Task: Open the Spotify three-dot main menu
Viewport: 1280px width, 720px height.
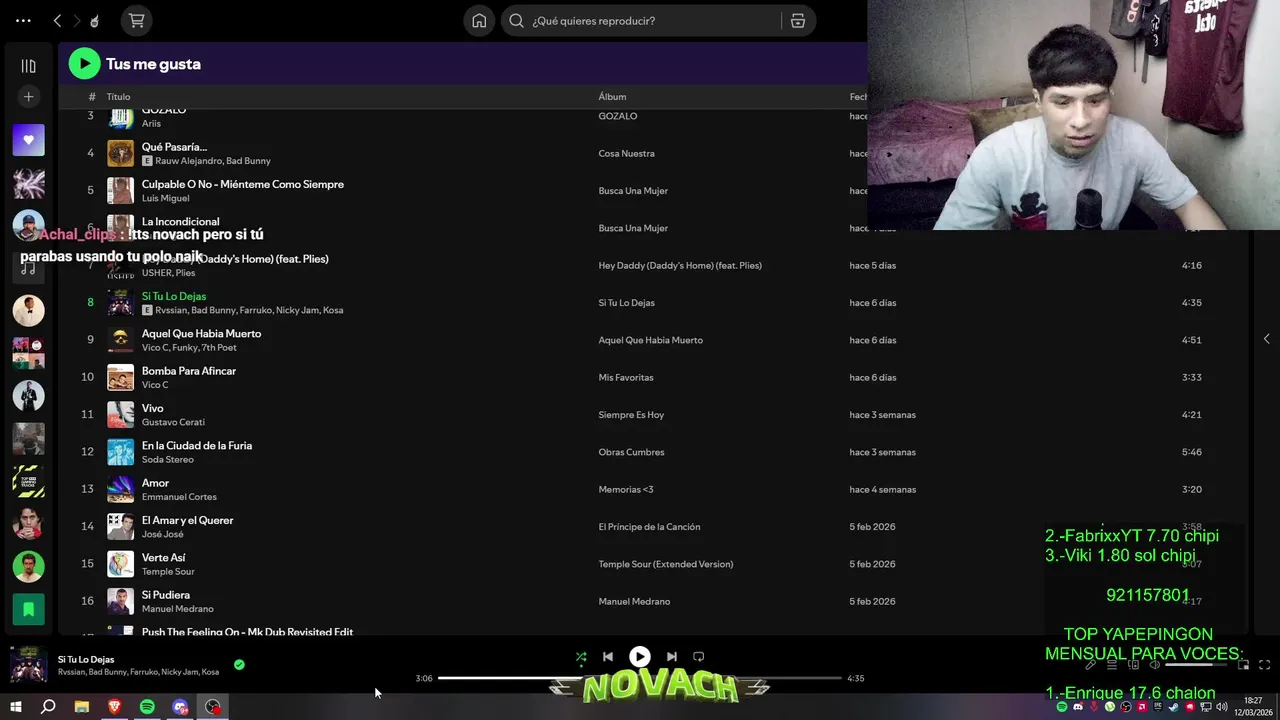Action: click(x=23, y=20)
